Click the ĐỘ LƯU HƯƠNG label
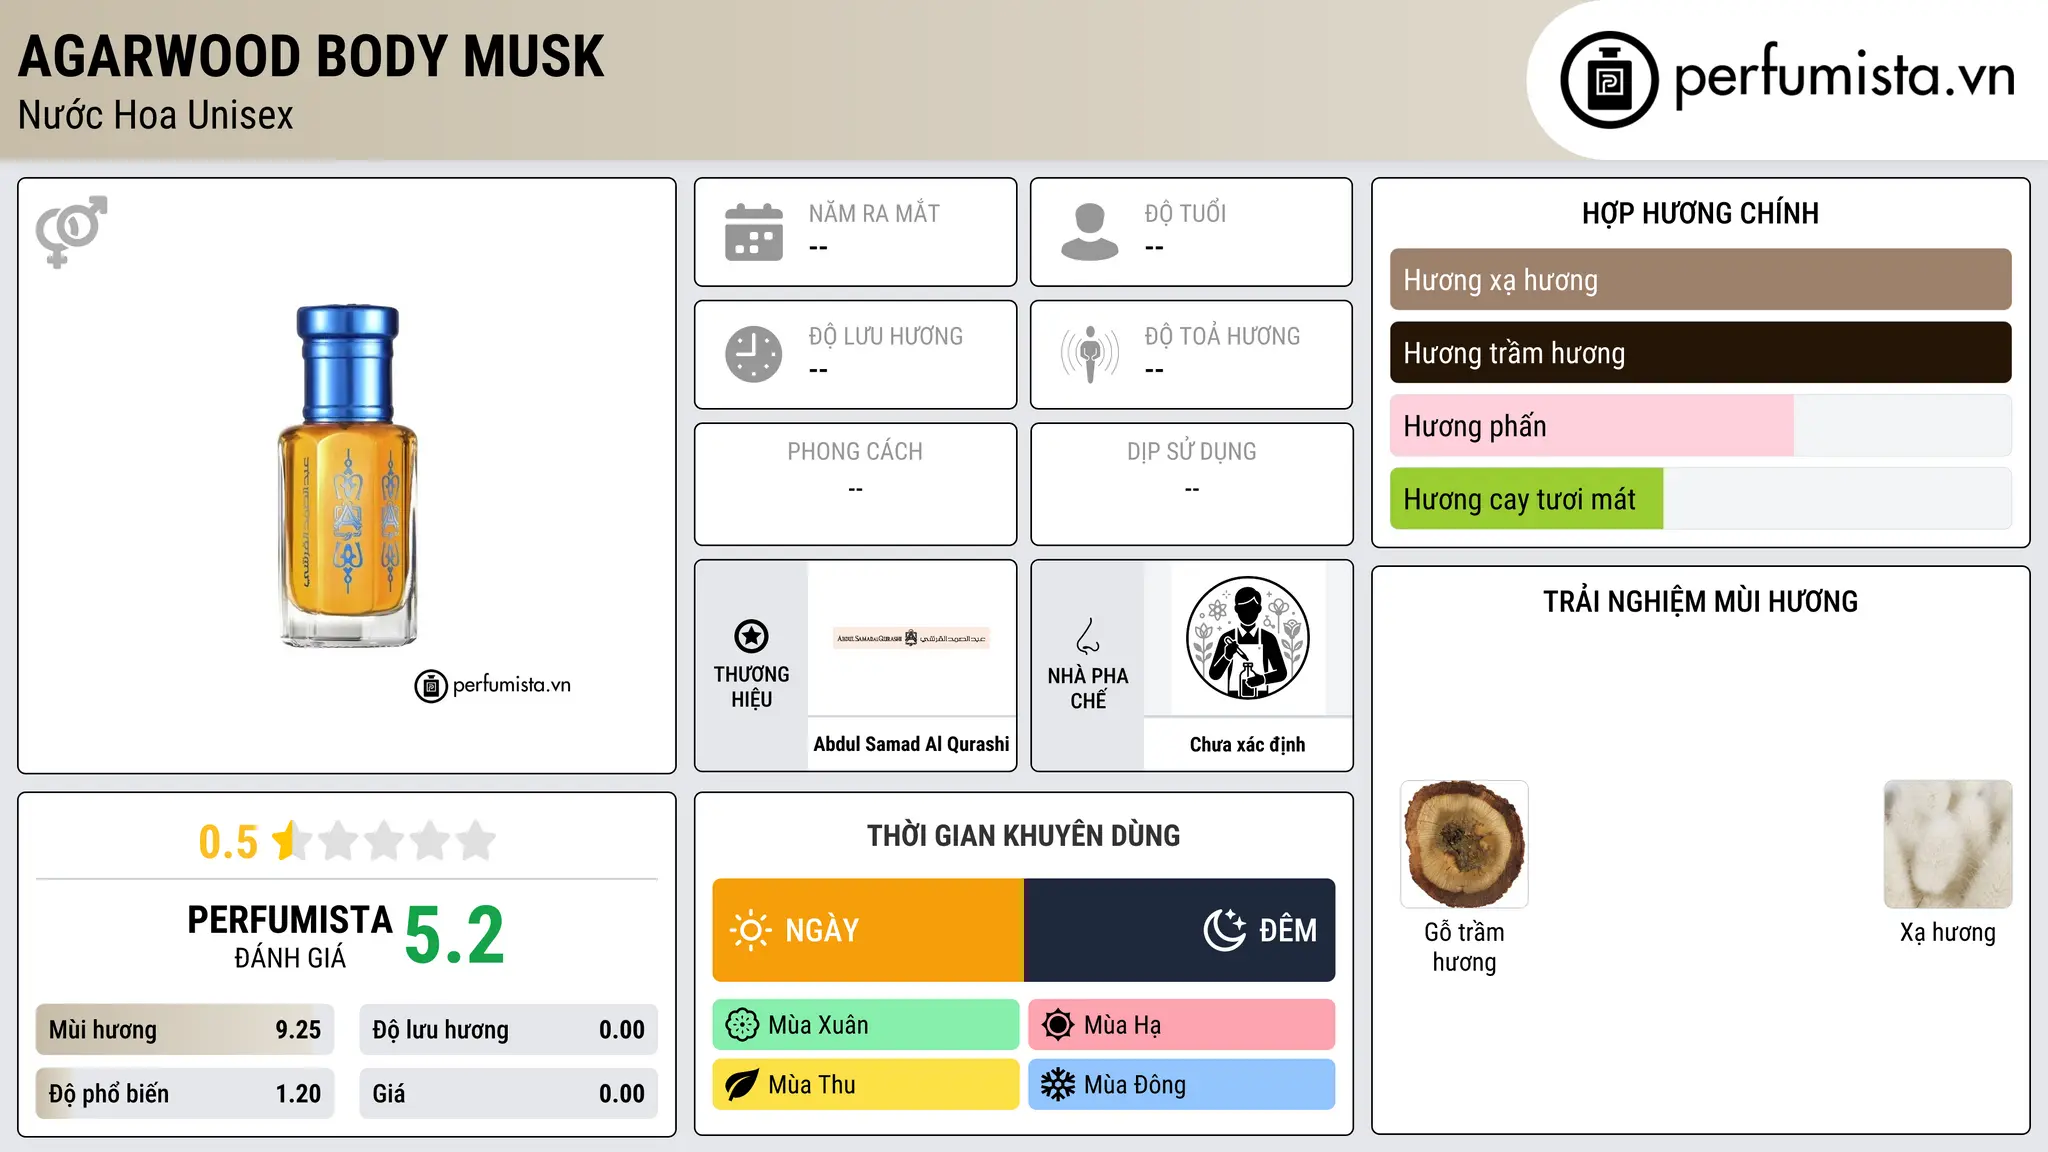The height and width of the screenshot is (1152, 2048). (x=886, y=336)
